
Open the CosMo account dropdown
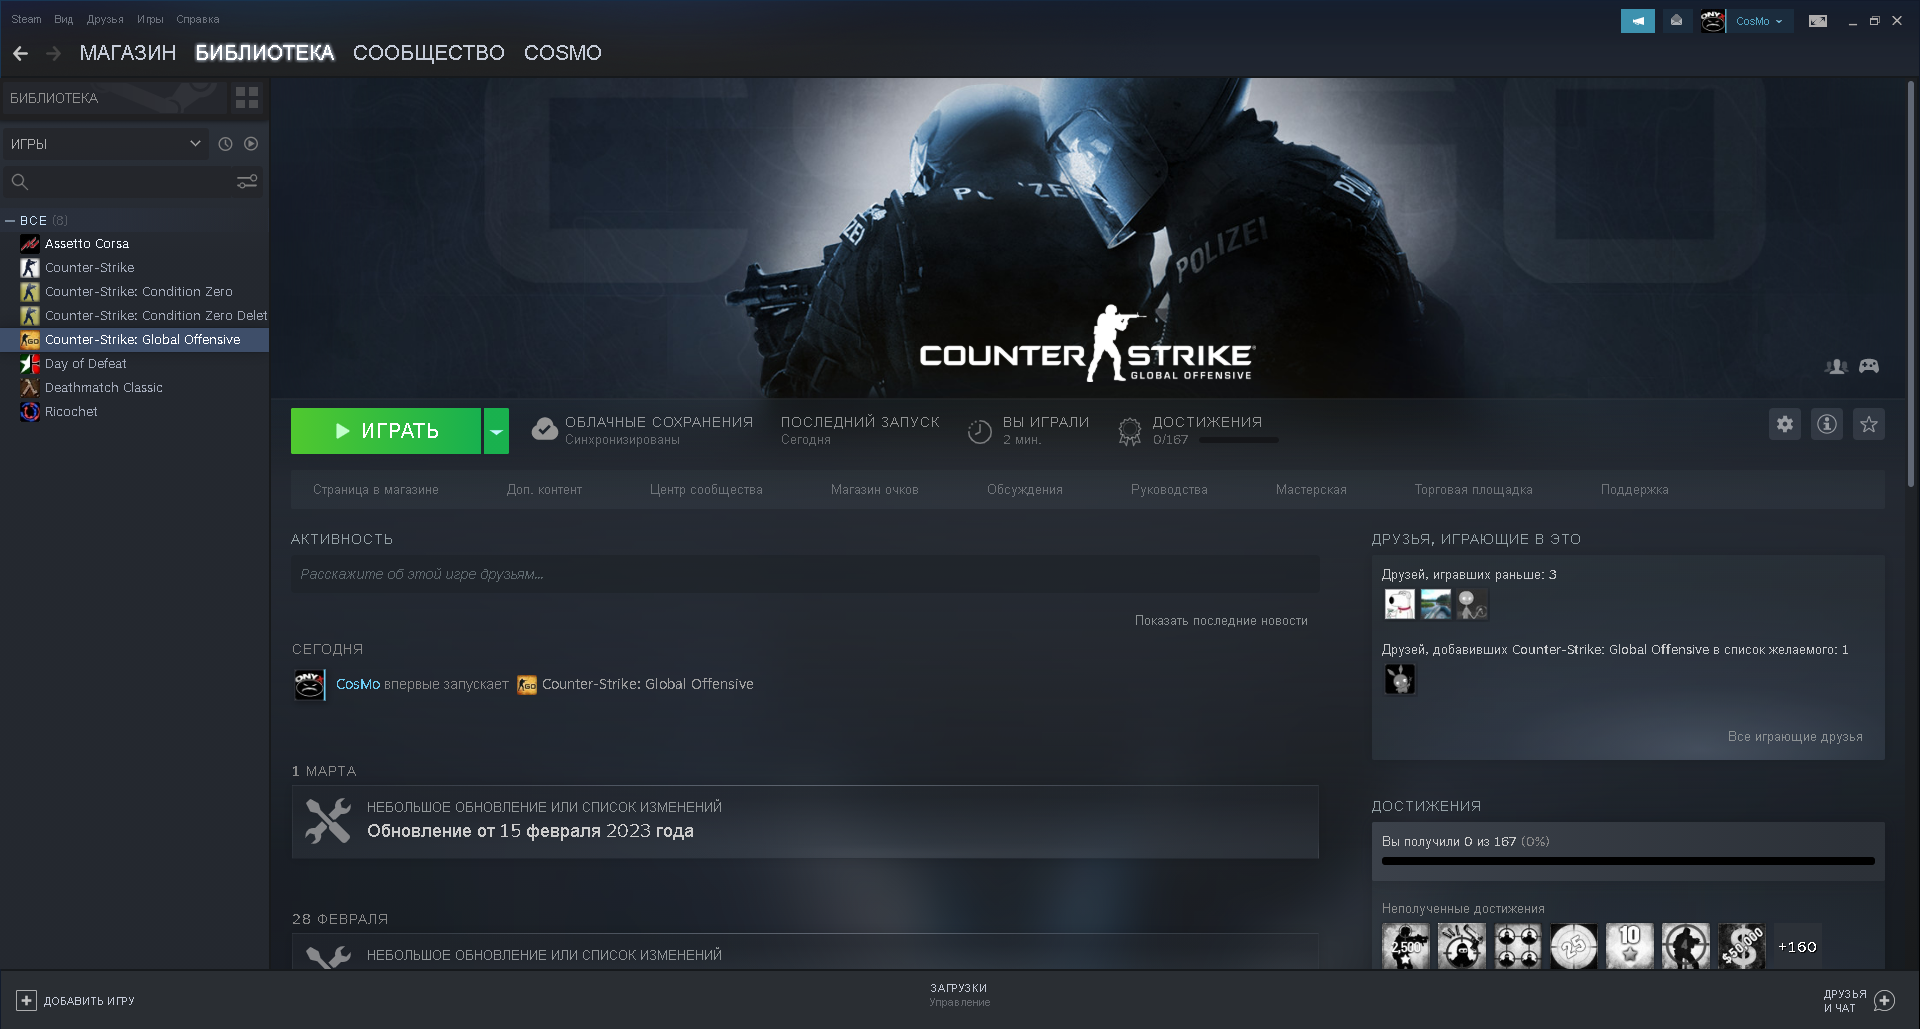coord(1759,21)
